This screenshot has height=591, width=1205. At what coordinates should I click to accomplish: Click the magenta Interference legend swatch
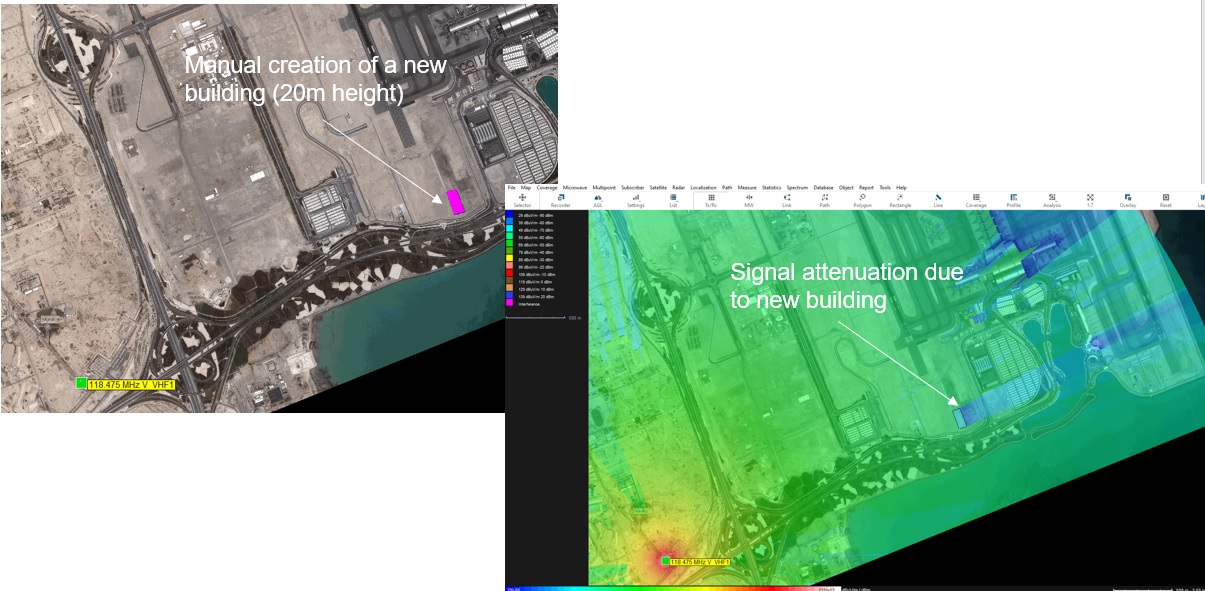511,304
